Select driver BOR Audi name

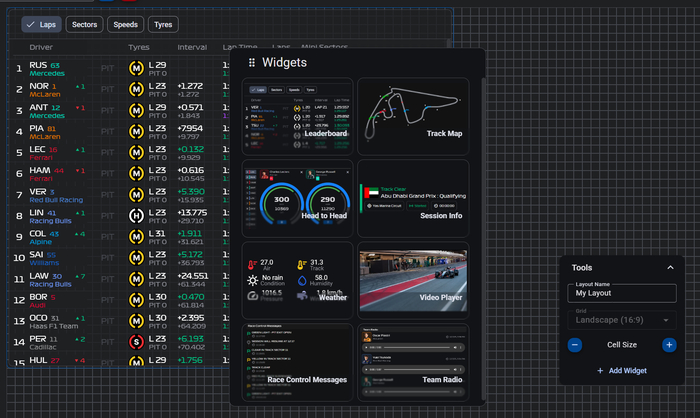pyautogui.click(x=42, y=300)
